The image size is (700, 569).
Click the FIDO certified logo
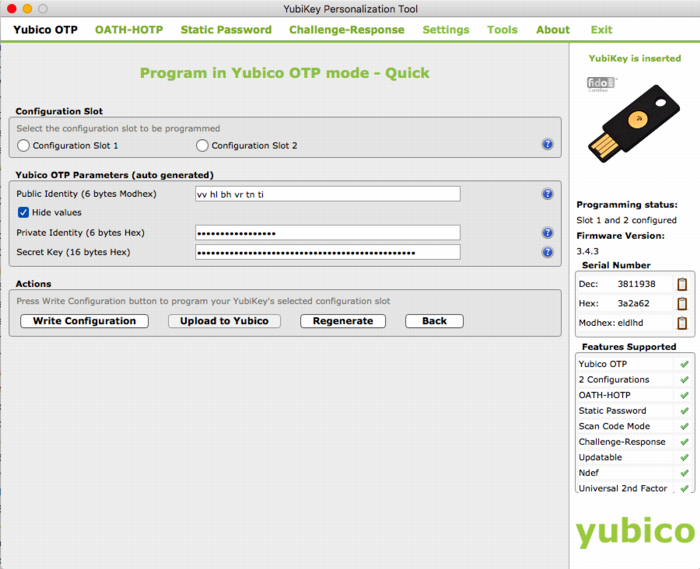click(601, 84)
